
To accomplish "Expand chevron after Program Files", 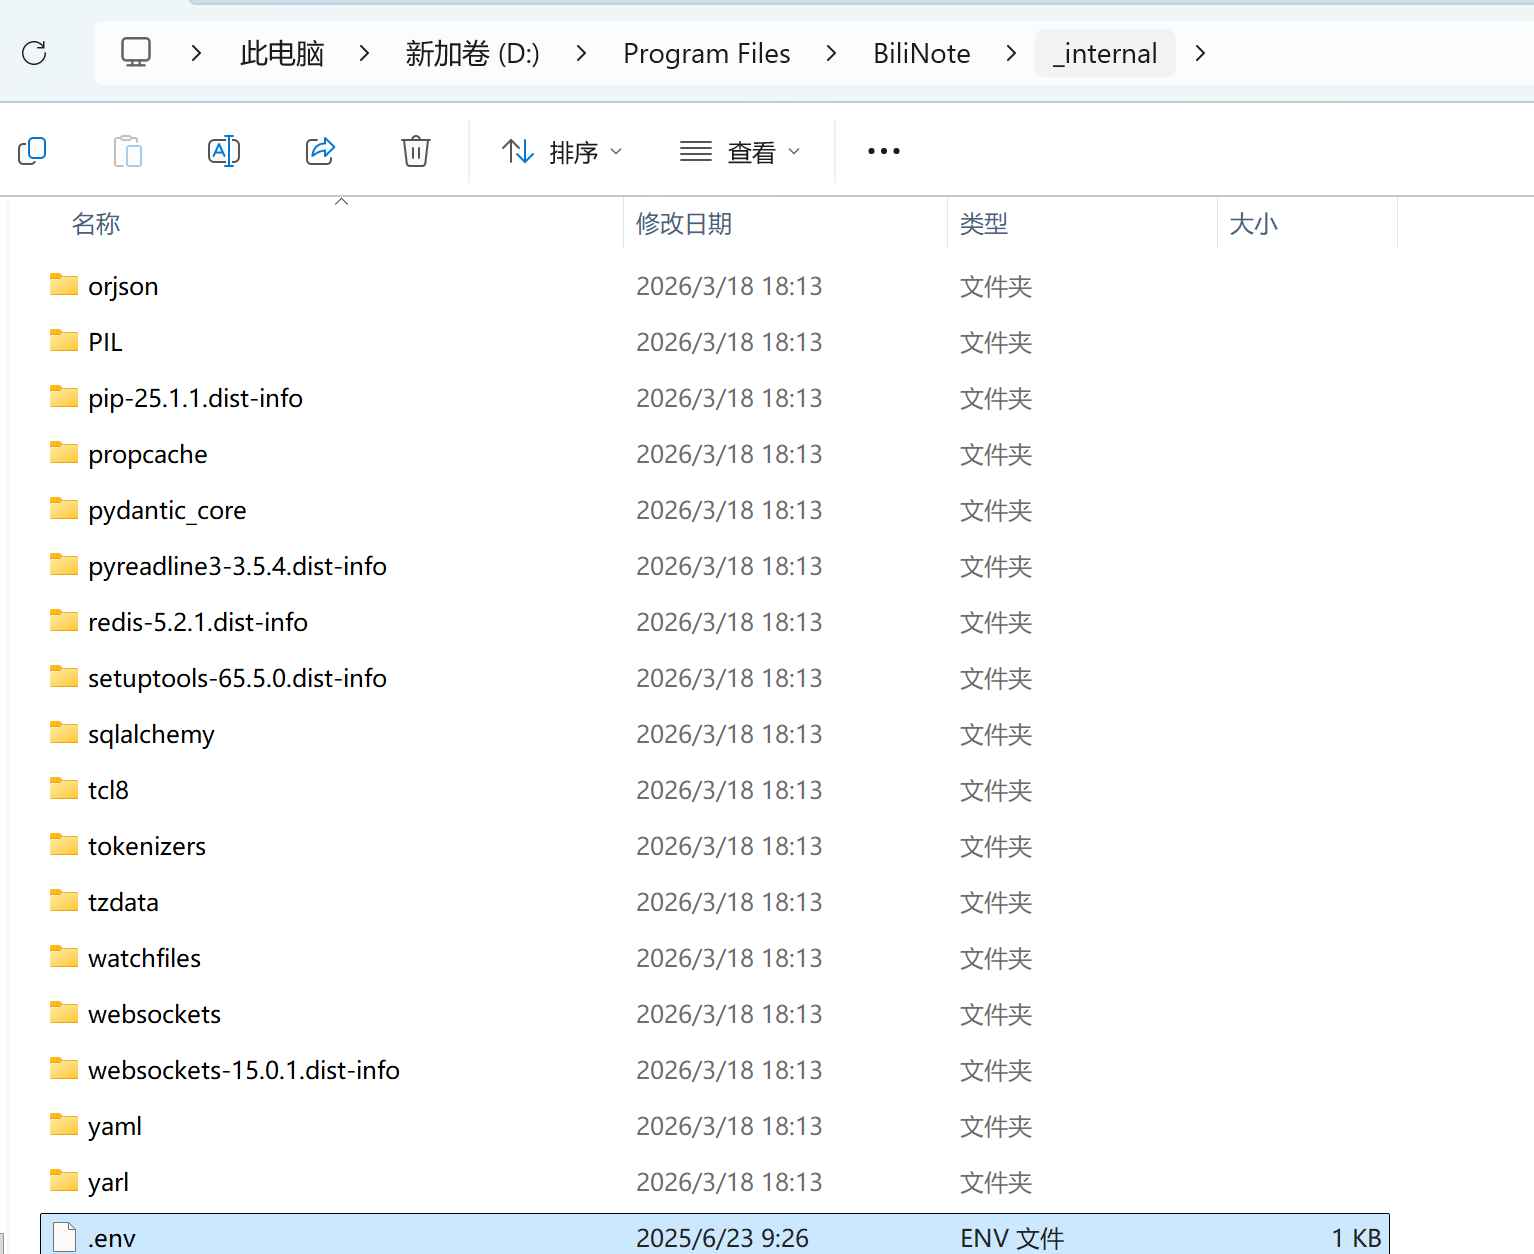I will coord(831,53).
